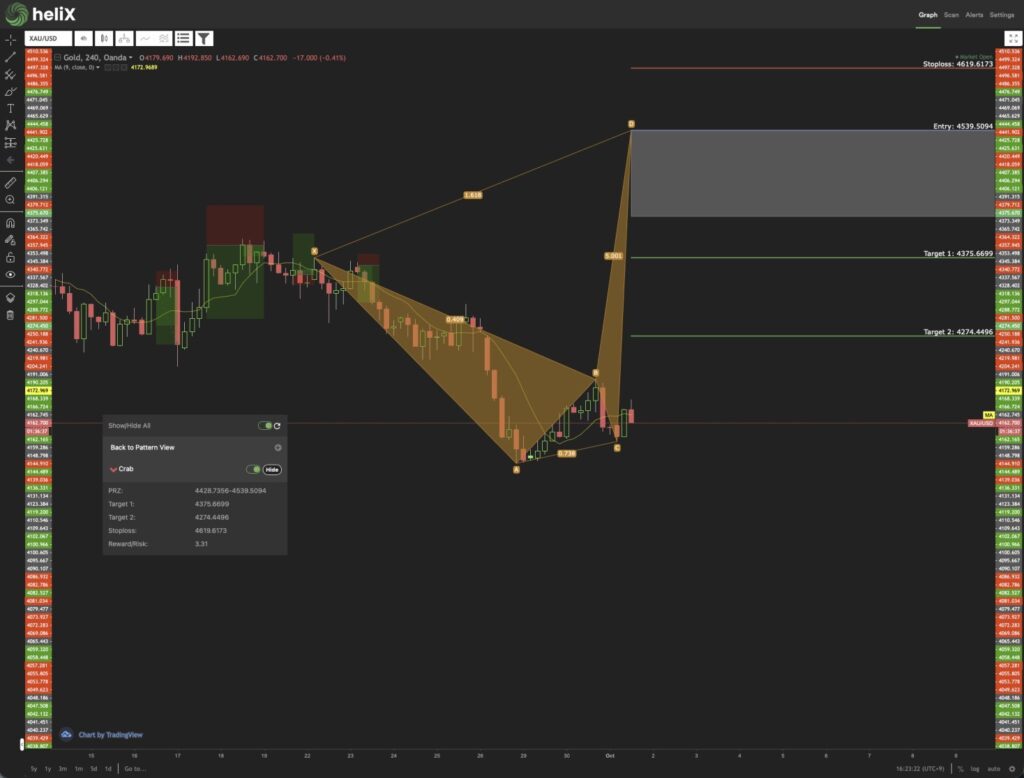Viewport: 1024px width, 778px height.
Task: Toggle stay in drawing mode
Action: 10,240
